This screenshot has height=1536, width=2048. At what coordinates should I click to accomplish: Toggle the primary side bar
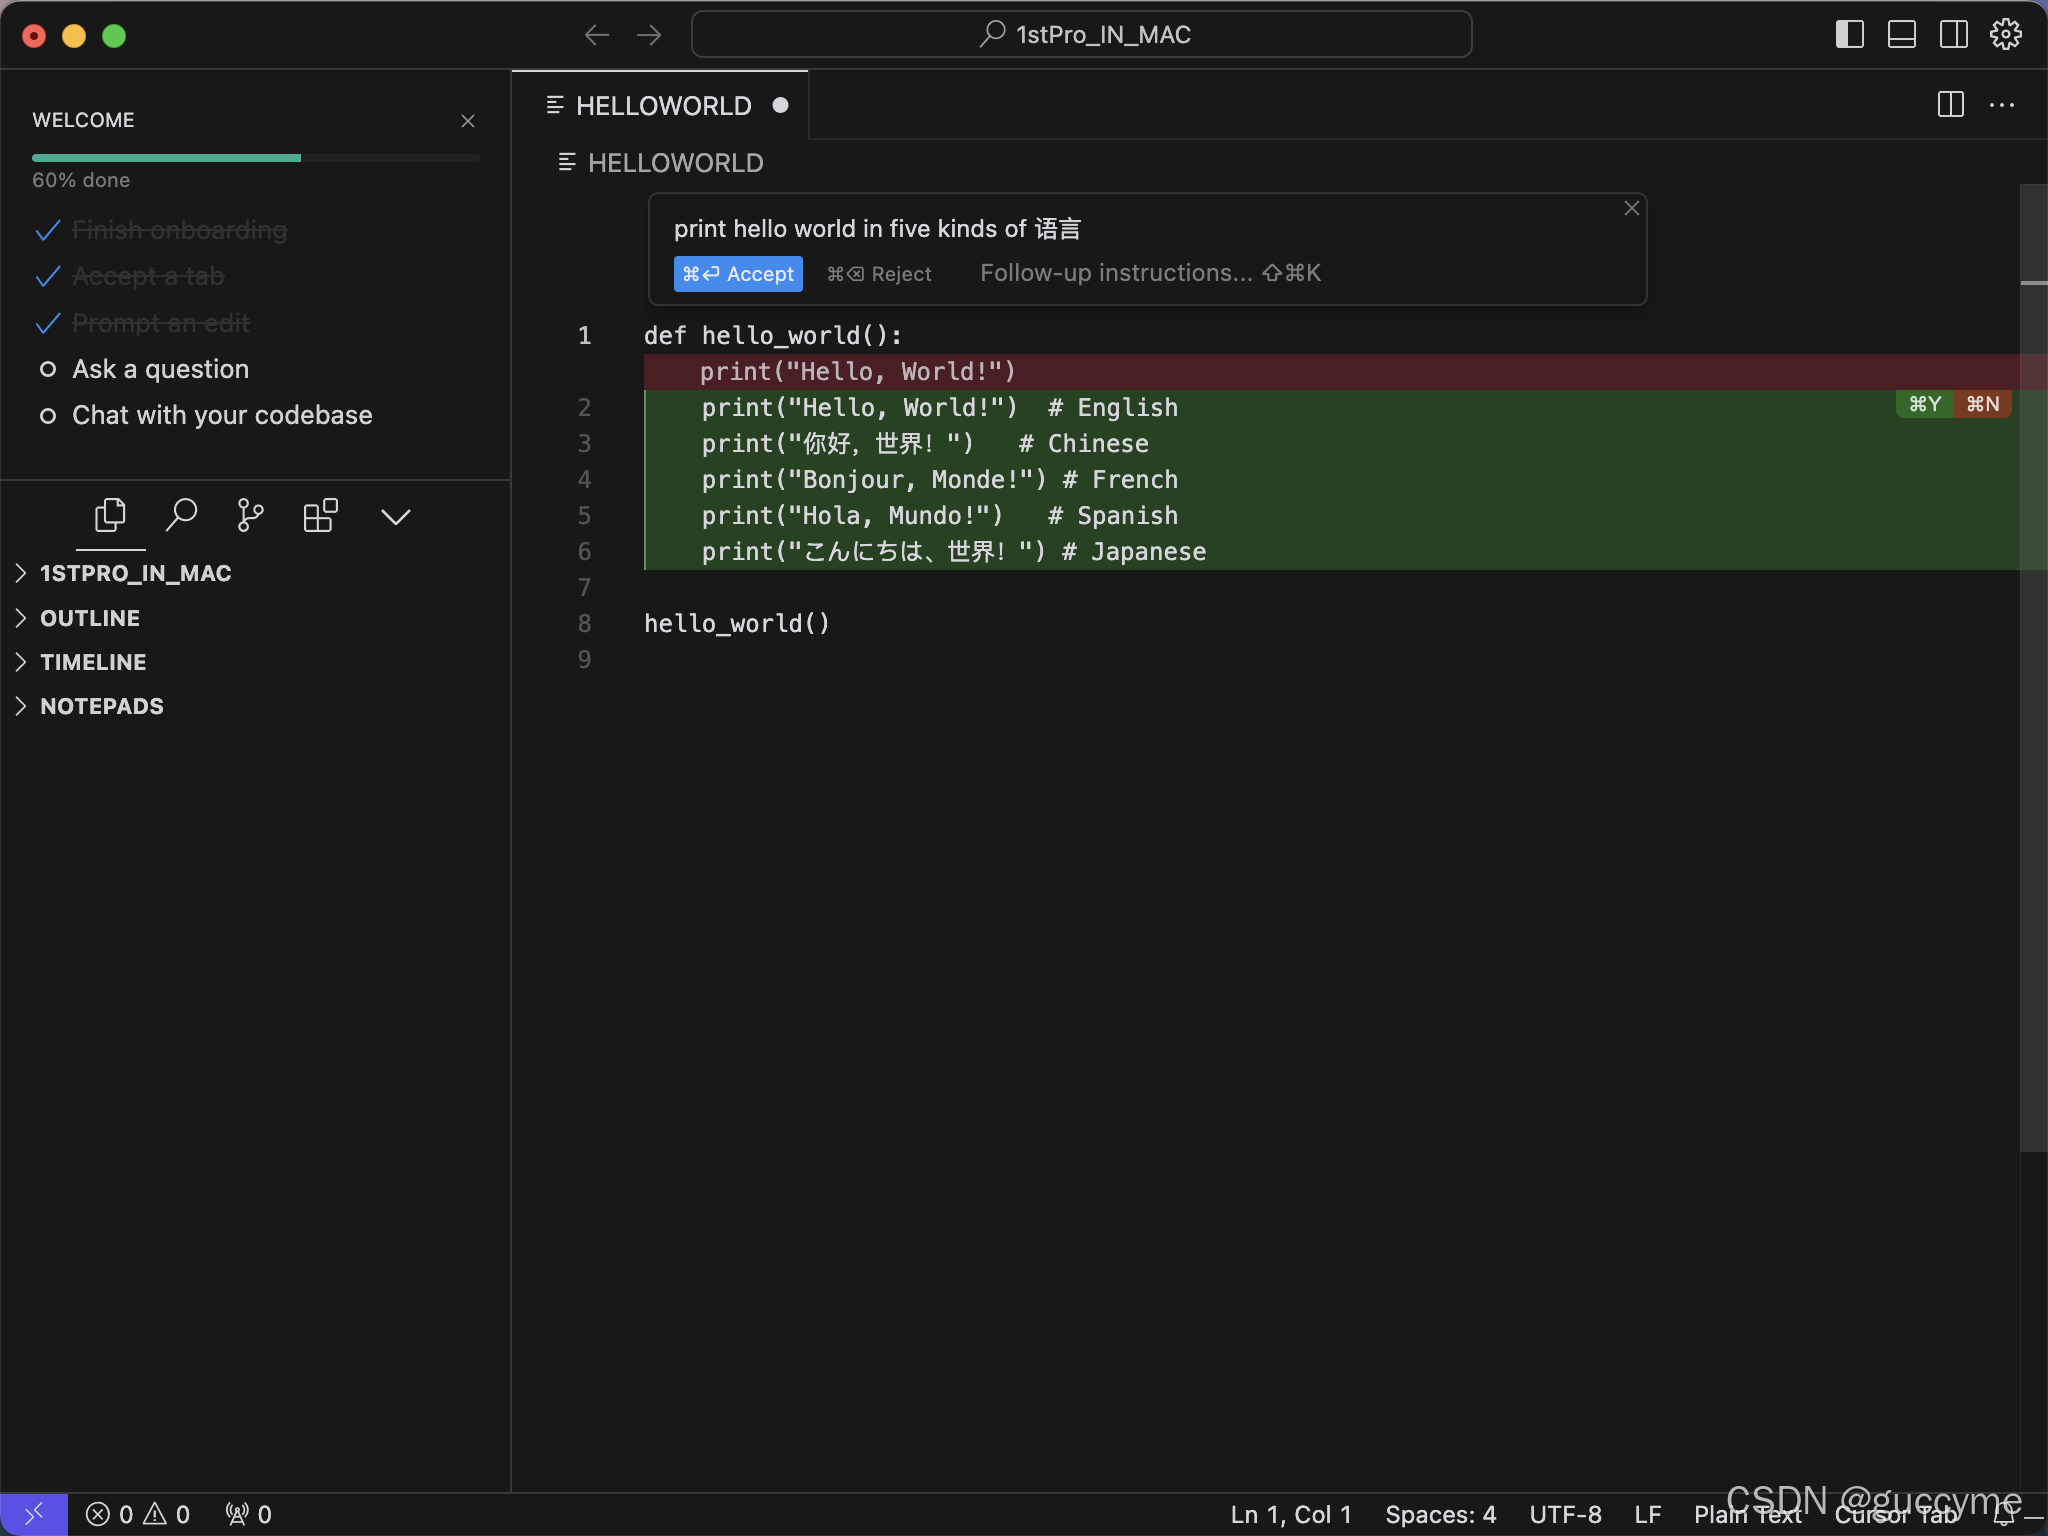click(x=1849, y=35)
